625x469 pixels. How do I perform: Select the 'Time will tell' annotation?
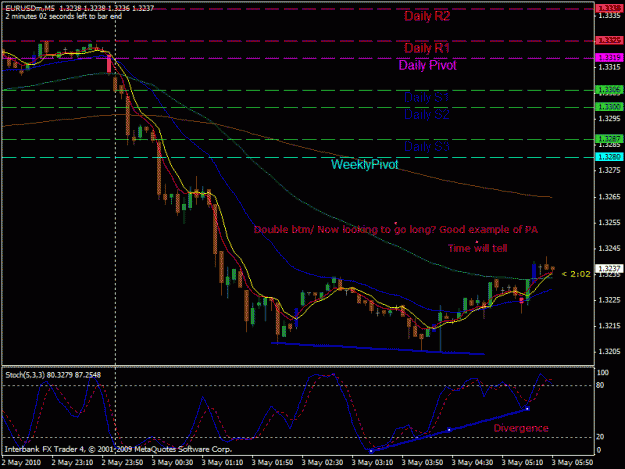(x=478, y=248)
